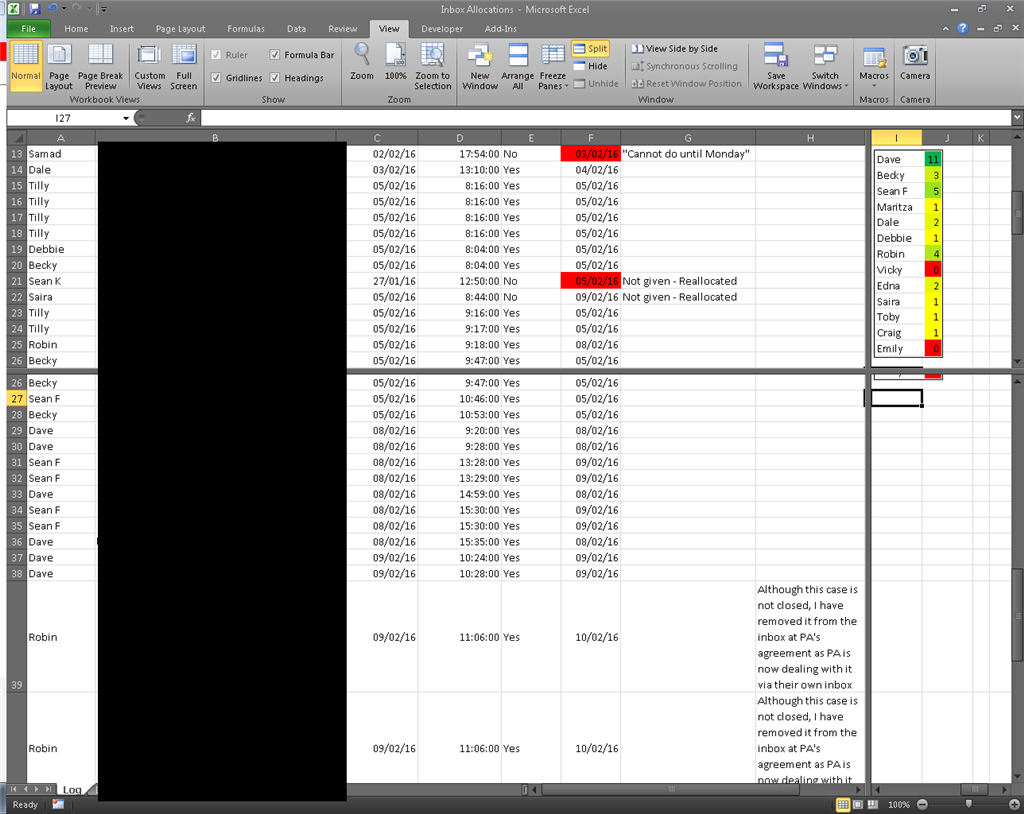The width and height of the screenshot is (1024, 814).
Task: Click the status bar zoom slider
Action: (968, 804)
